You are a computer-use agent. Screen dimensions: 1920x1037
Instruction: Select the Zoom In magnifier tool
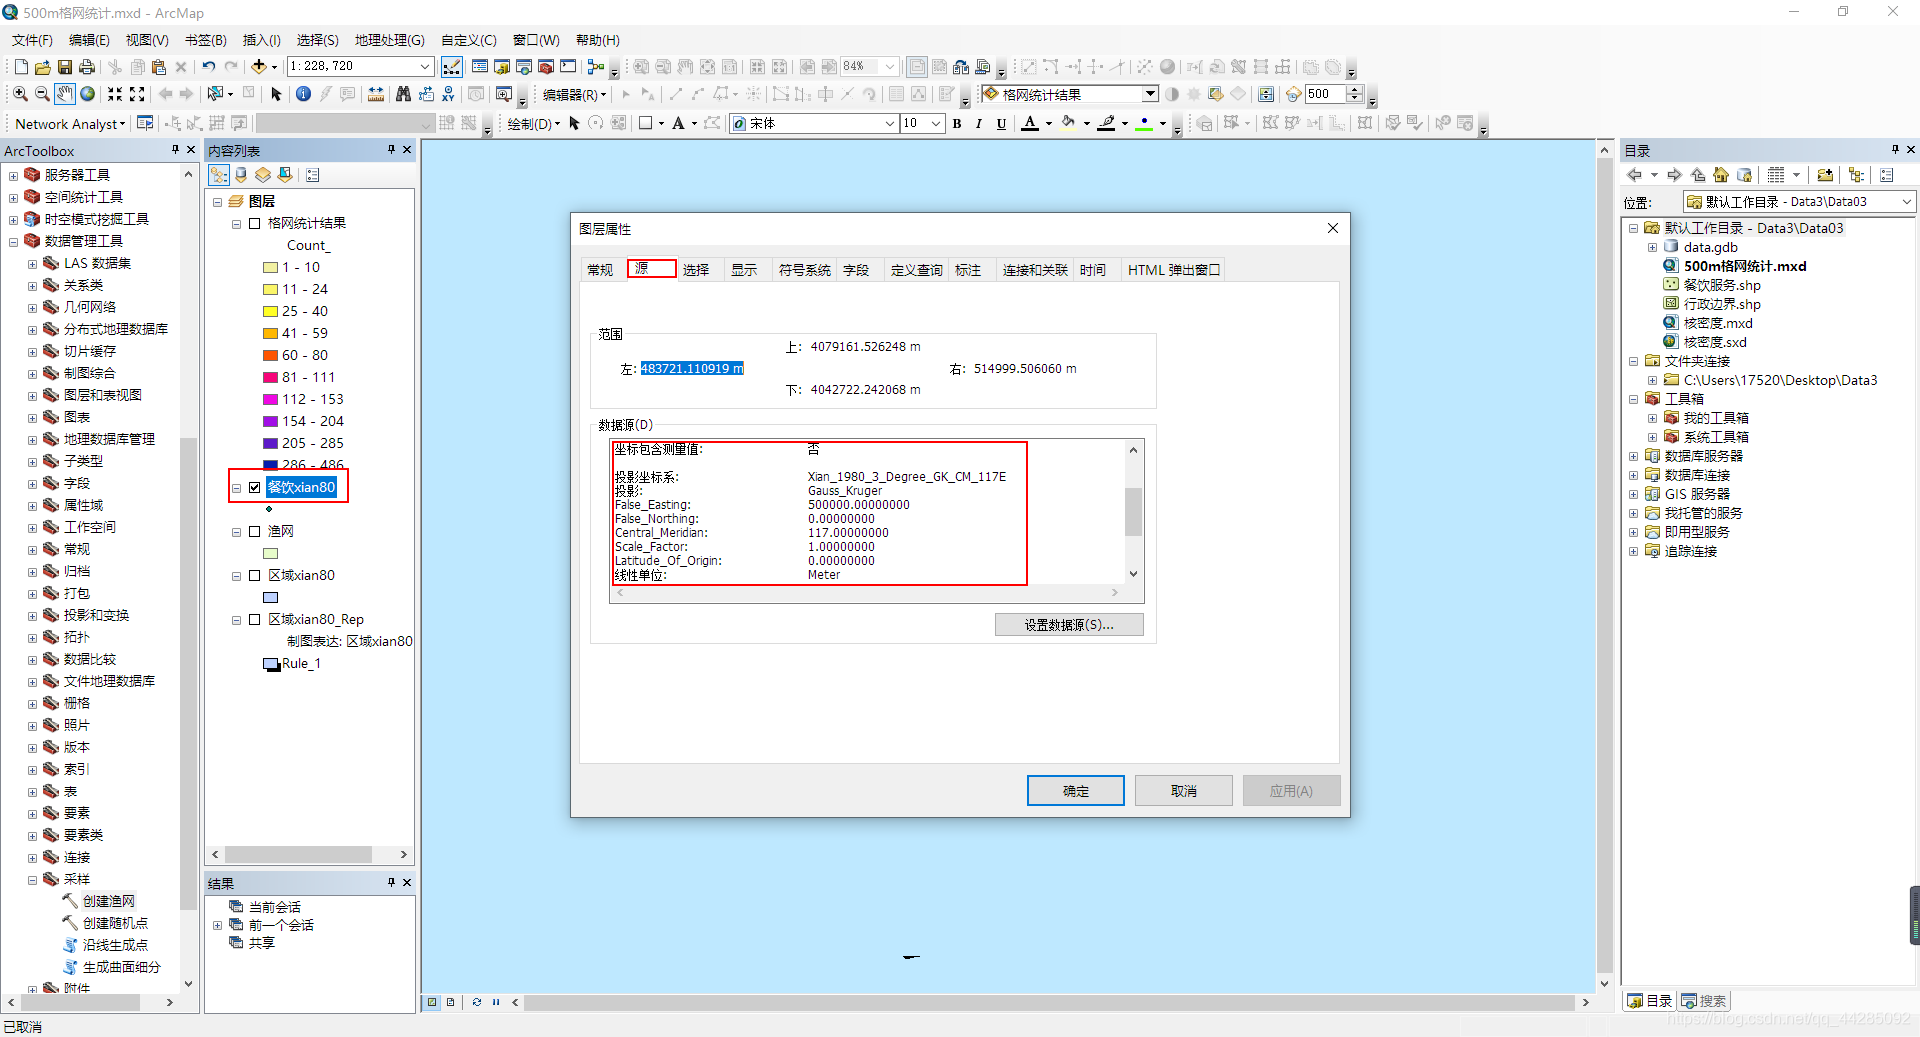pyautogui.click(x=20, y=94)
